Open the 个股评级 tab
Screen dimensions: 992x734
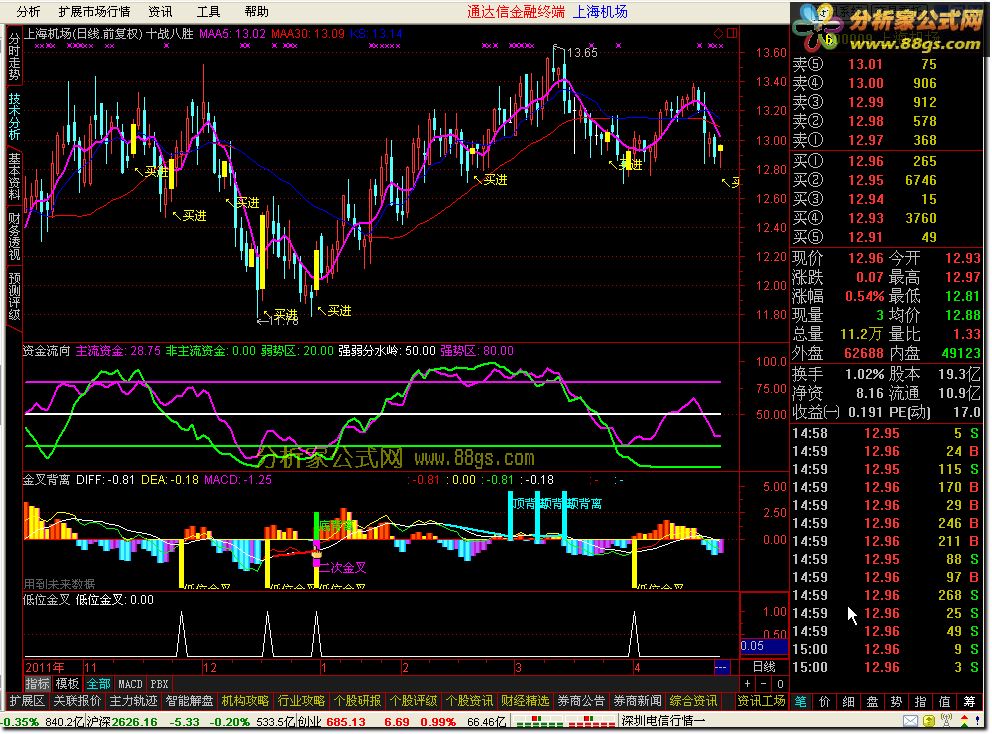(x=413, y=701)
